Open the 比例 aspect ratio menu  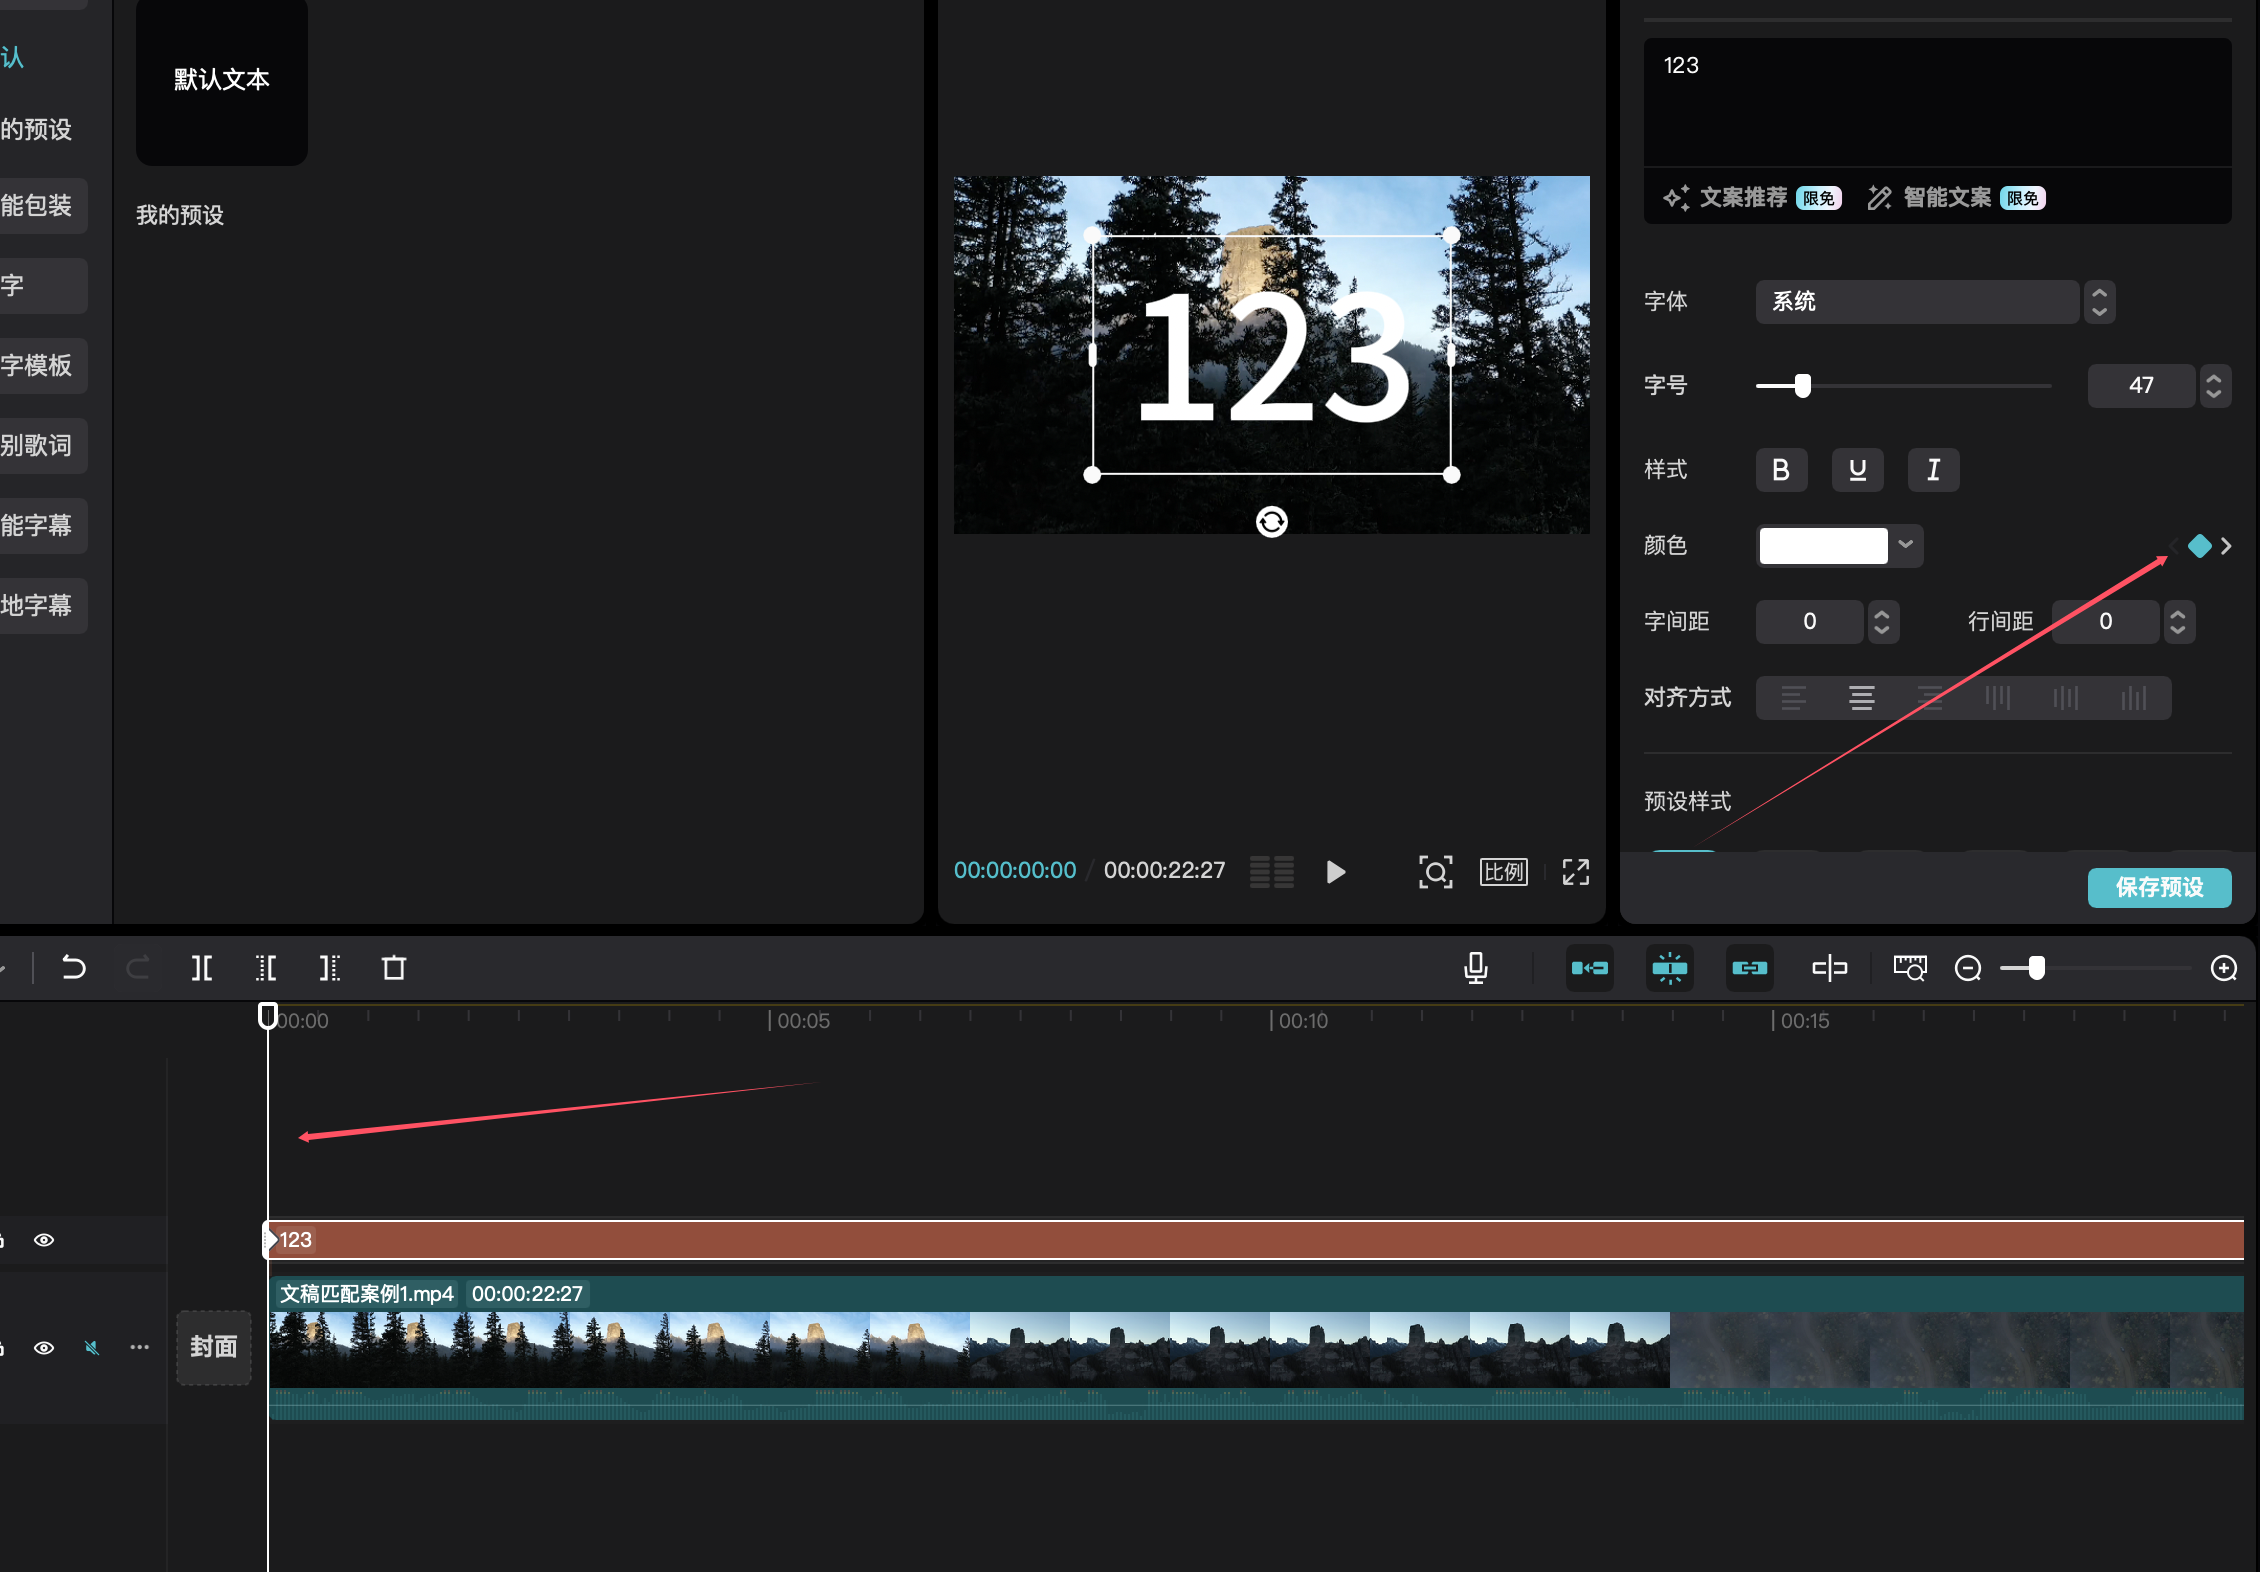click(1504, 872)
